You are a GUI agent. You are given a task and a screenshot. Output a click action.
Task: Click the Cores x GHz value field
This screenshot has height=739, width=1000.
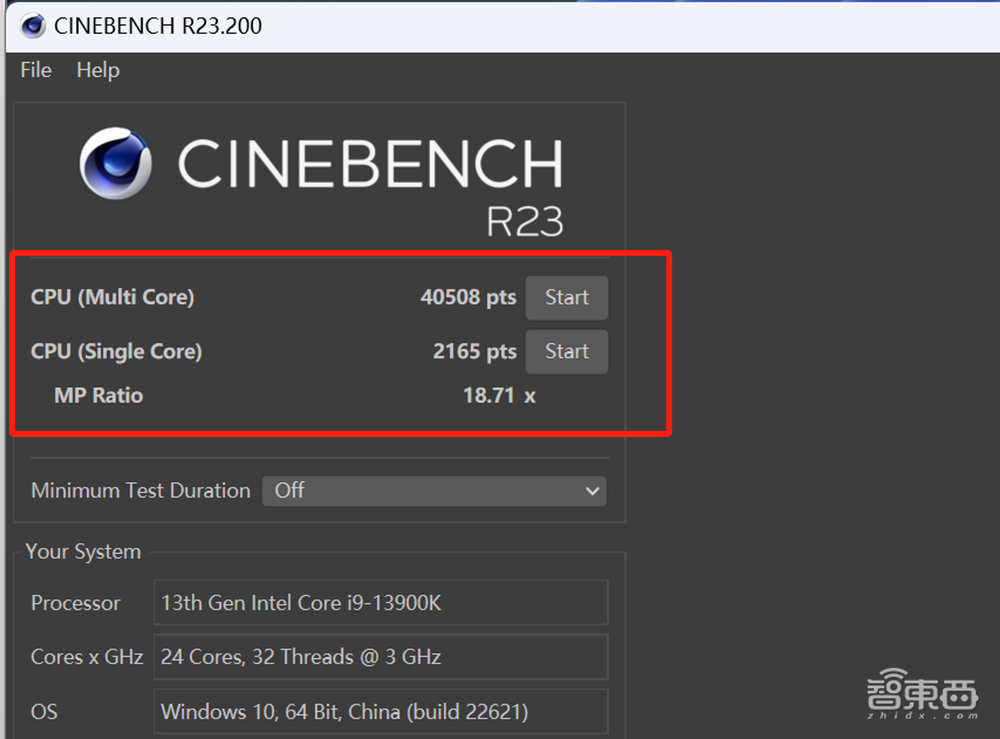[x=380, y=657]
